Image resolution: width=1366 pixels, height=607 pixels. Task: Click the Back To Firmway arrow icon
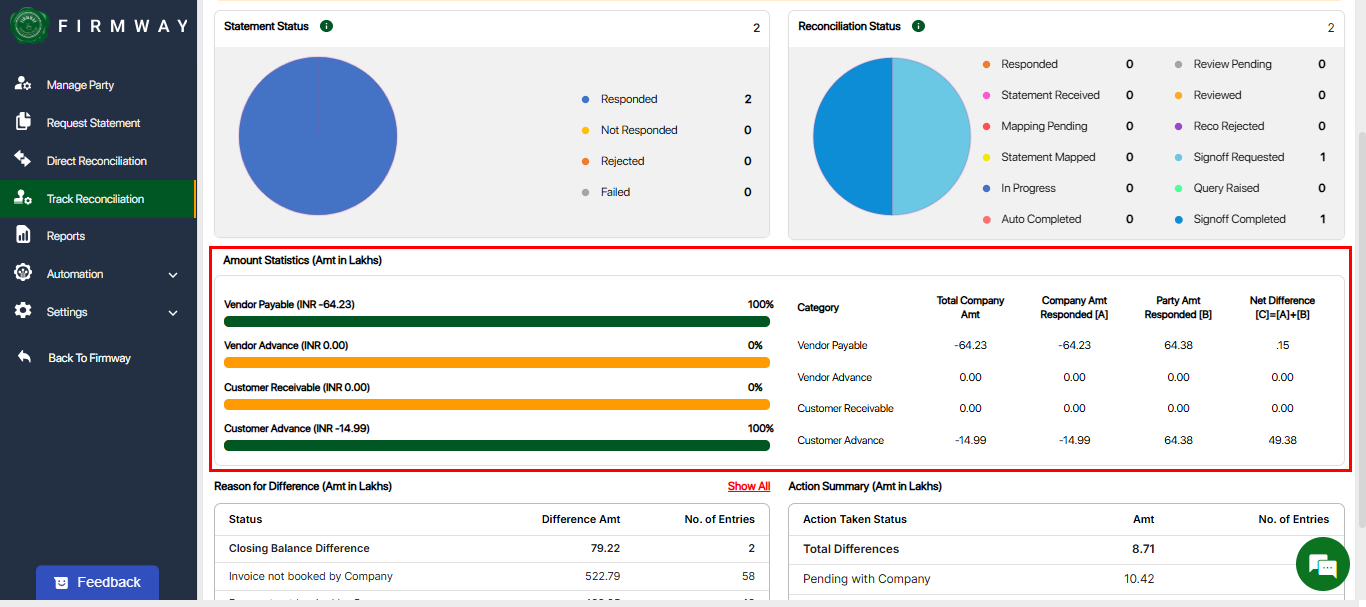tap(25, 357)
